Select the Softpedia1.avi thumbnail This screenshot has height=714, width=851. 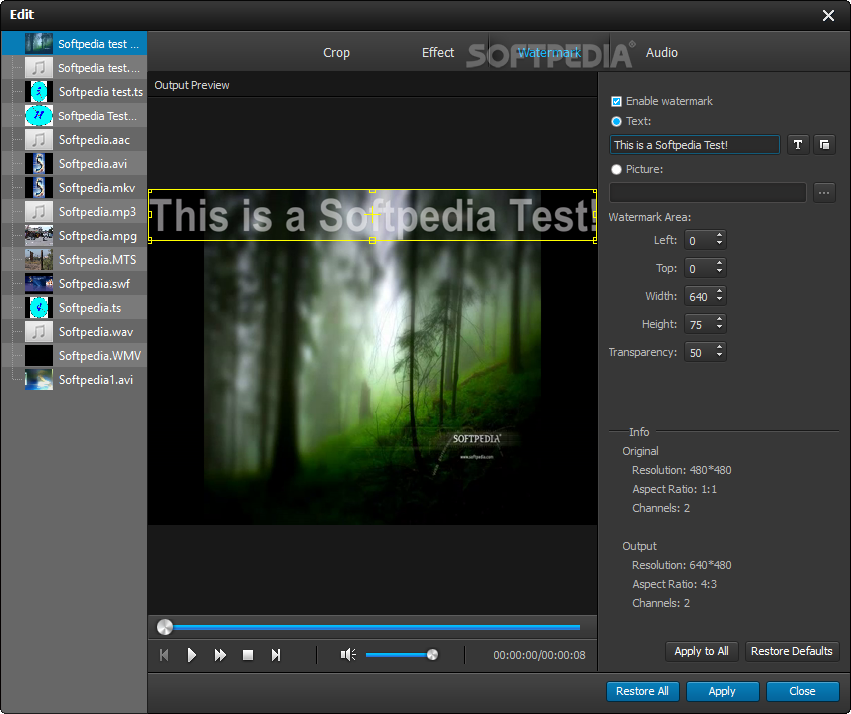(39, 379)
